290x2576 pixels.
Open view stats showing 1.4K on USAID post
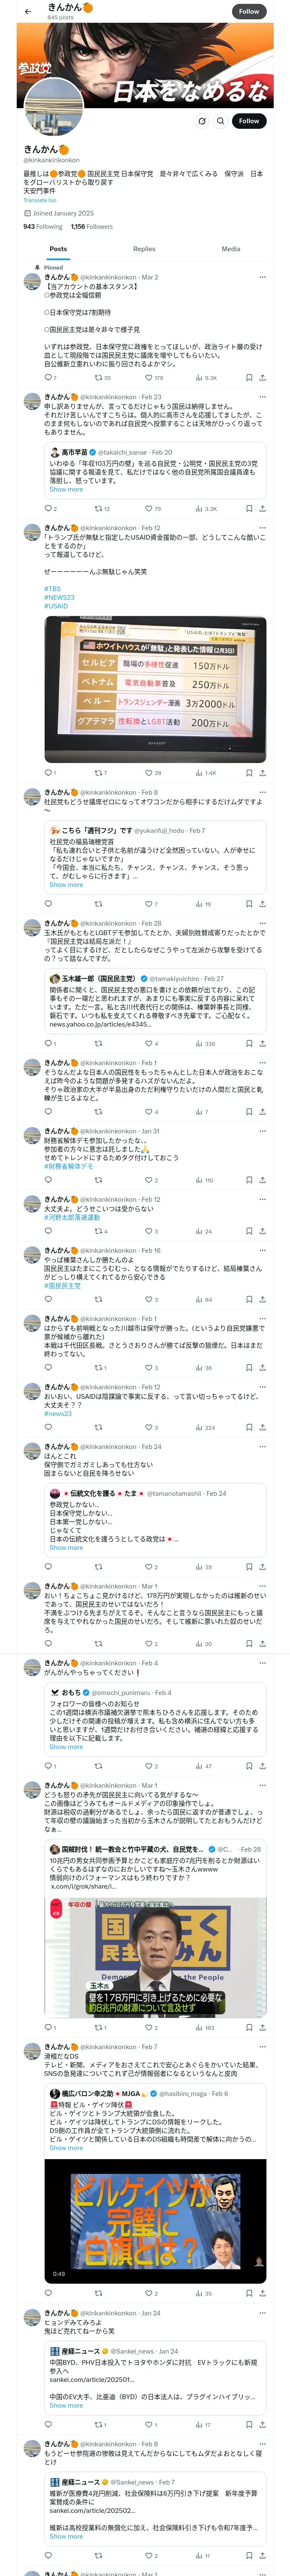point(207,773)
